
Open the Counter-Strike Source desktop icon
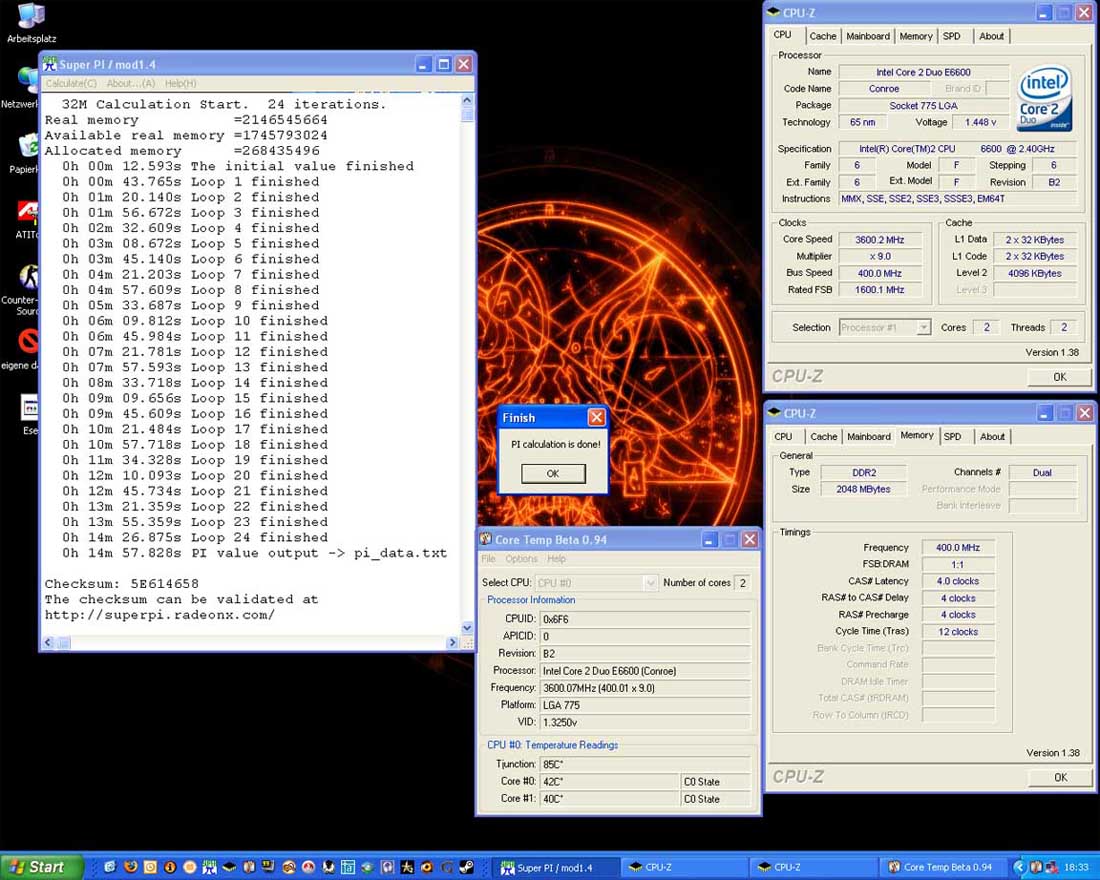(x=28, y=279)
